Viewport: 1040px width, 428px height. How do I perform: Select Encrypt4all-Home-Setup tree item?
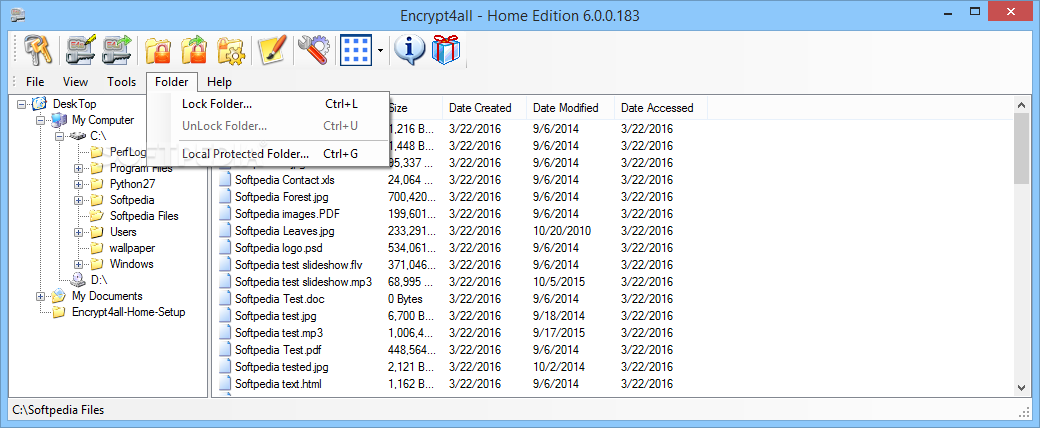pos(129,312)
